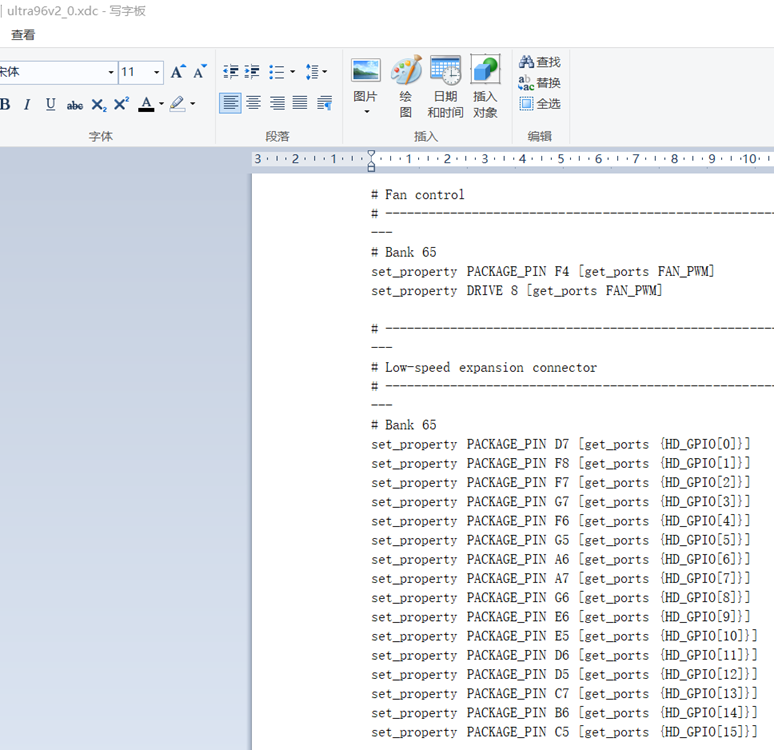
Task: Open the font name dropdown
Action: [111, 73]
